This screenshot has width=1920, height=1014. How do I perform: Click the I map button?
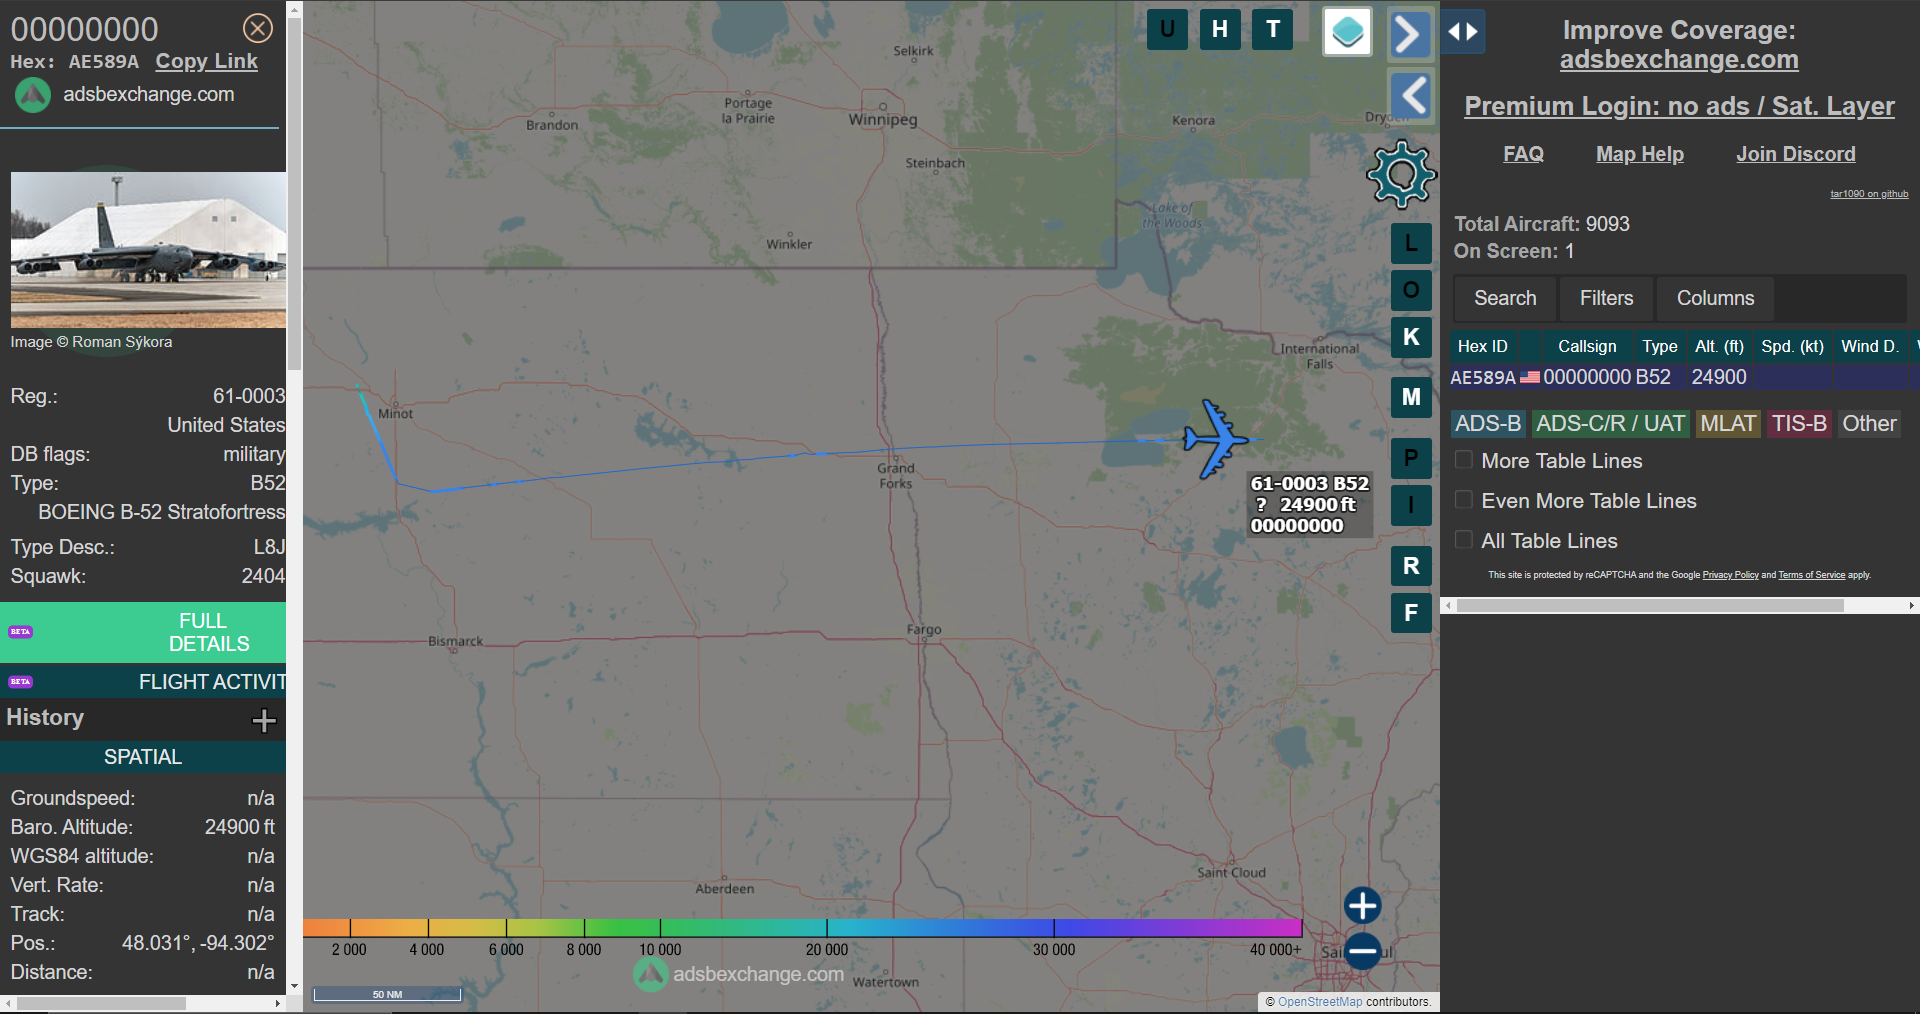[1411, 505]
